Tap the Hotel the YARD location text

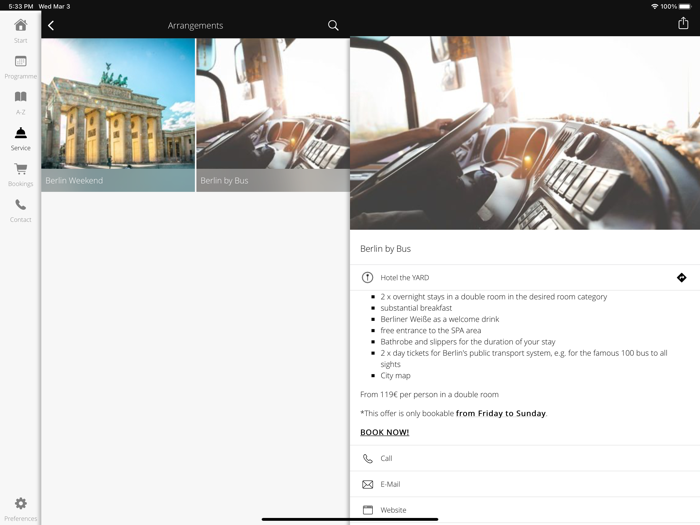[404, 278]
